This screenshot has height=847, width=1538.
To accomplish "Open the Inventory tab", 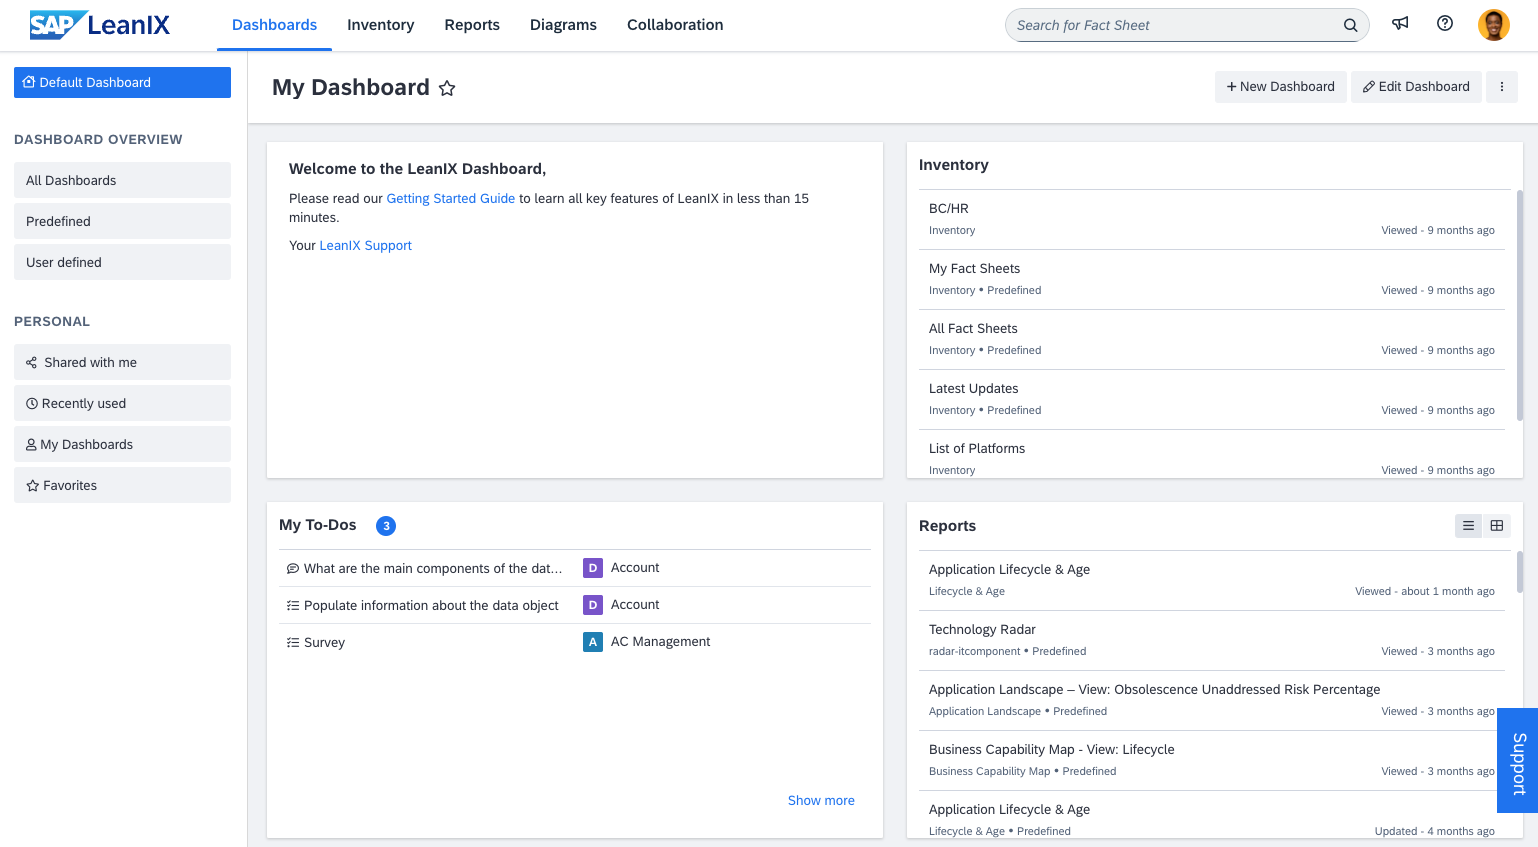I will (380, 25).
